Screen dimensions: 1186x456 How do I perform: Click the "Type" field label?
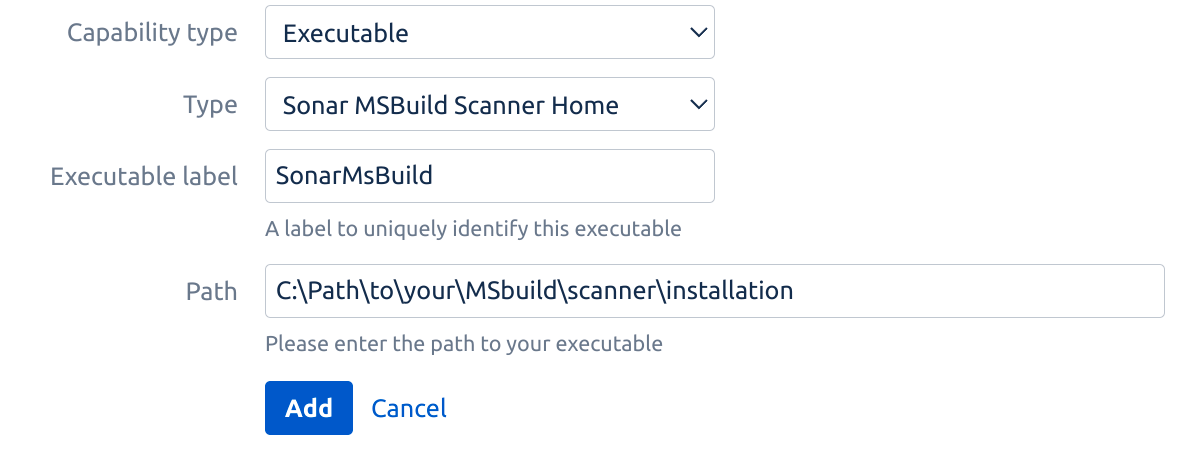point(210,104)
